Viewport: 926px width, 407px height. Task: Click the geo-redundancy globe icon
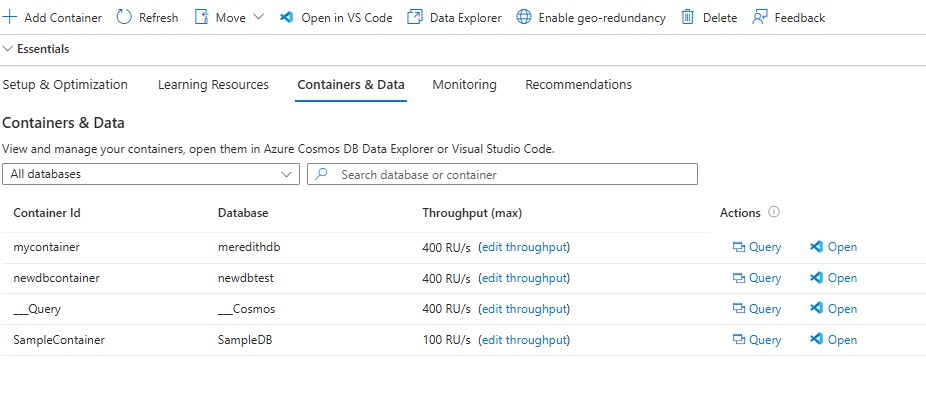[x=524, y=17]
